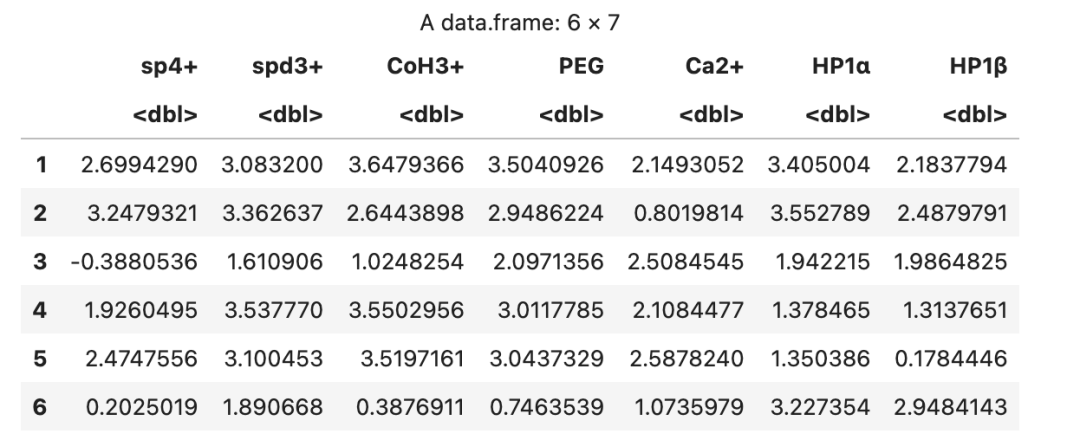Click the Ca2+ column header
The height and width of the screenshot is (440, 1080).
pos(714,66)
